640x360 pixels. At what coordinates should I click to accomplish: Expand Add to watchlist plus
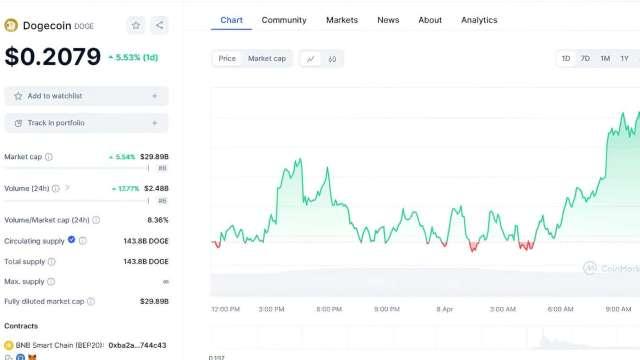(155, 96)
